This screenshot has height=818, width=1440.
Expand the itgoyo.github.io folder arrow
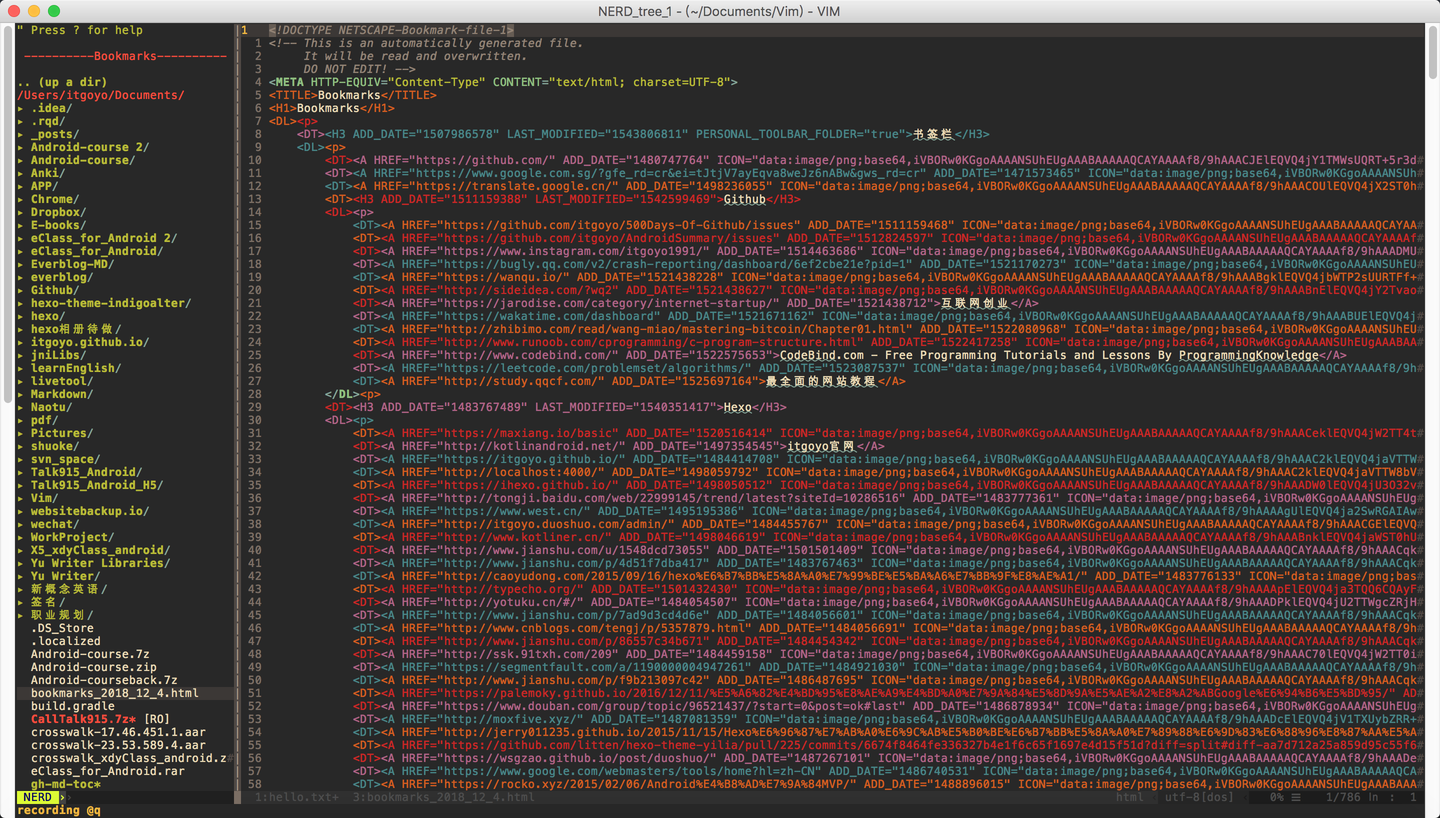click(20, 342)
